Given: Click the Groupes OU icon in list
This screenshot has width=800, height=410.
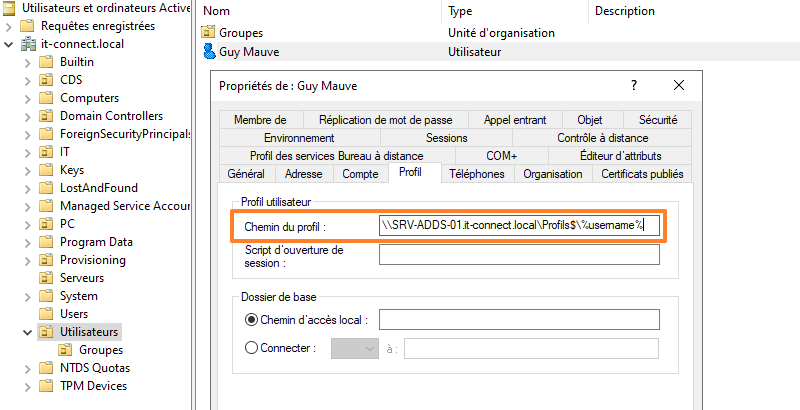Looking at the screenshot, I should click(x=208, y=33).
